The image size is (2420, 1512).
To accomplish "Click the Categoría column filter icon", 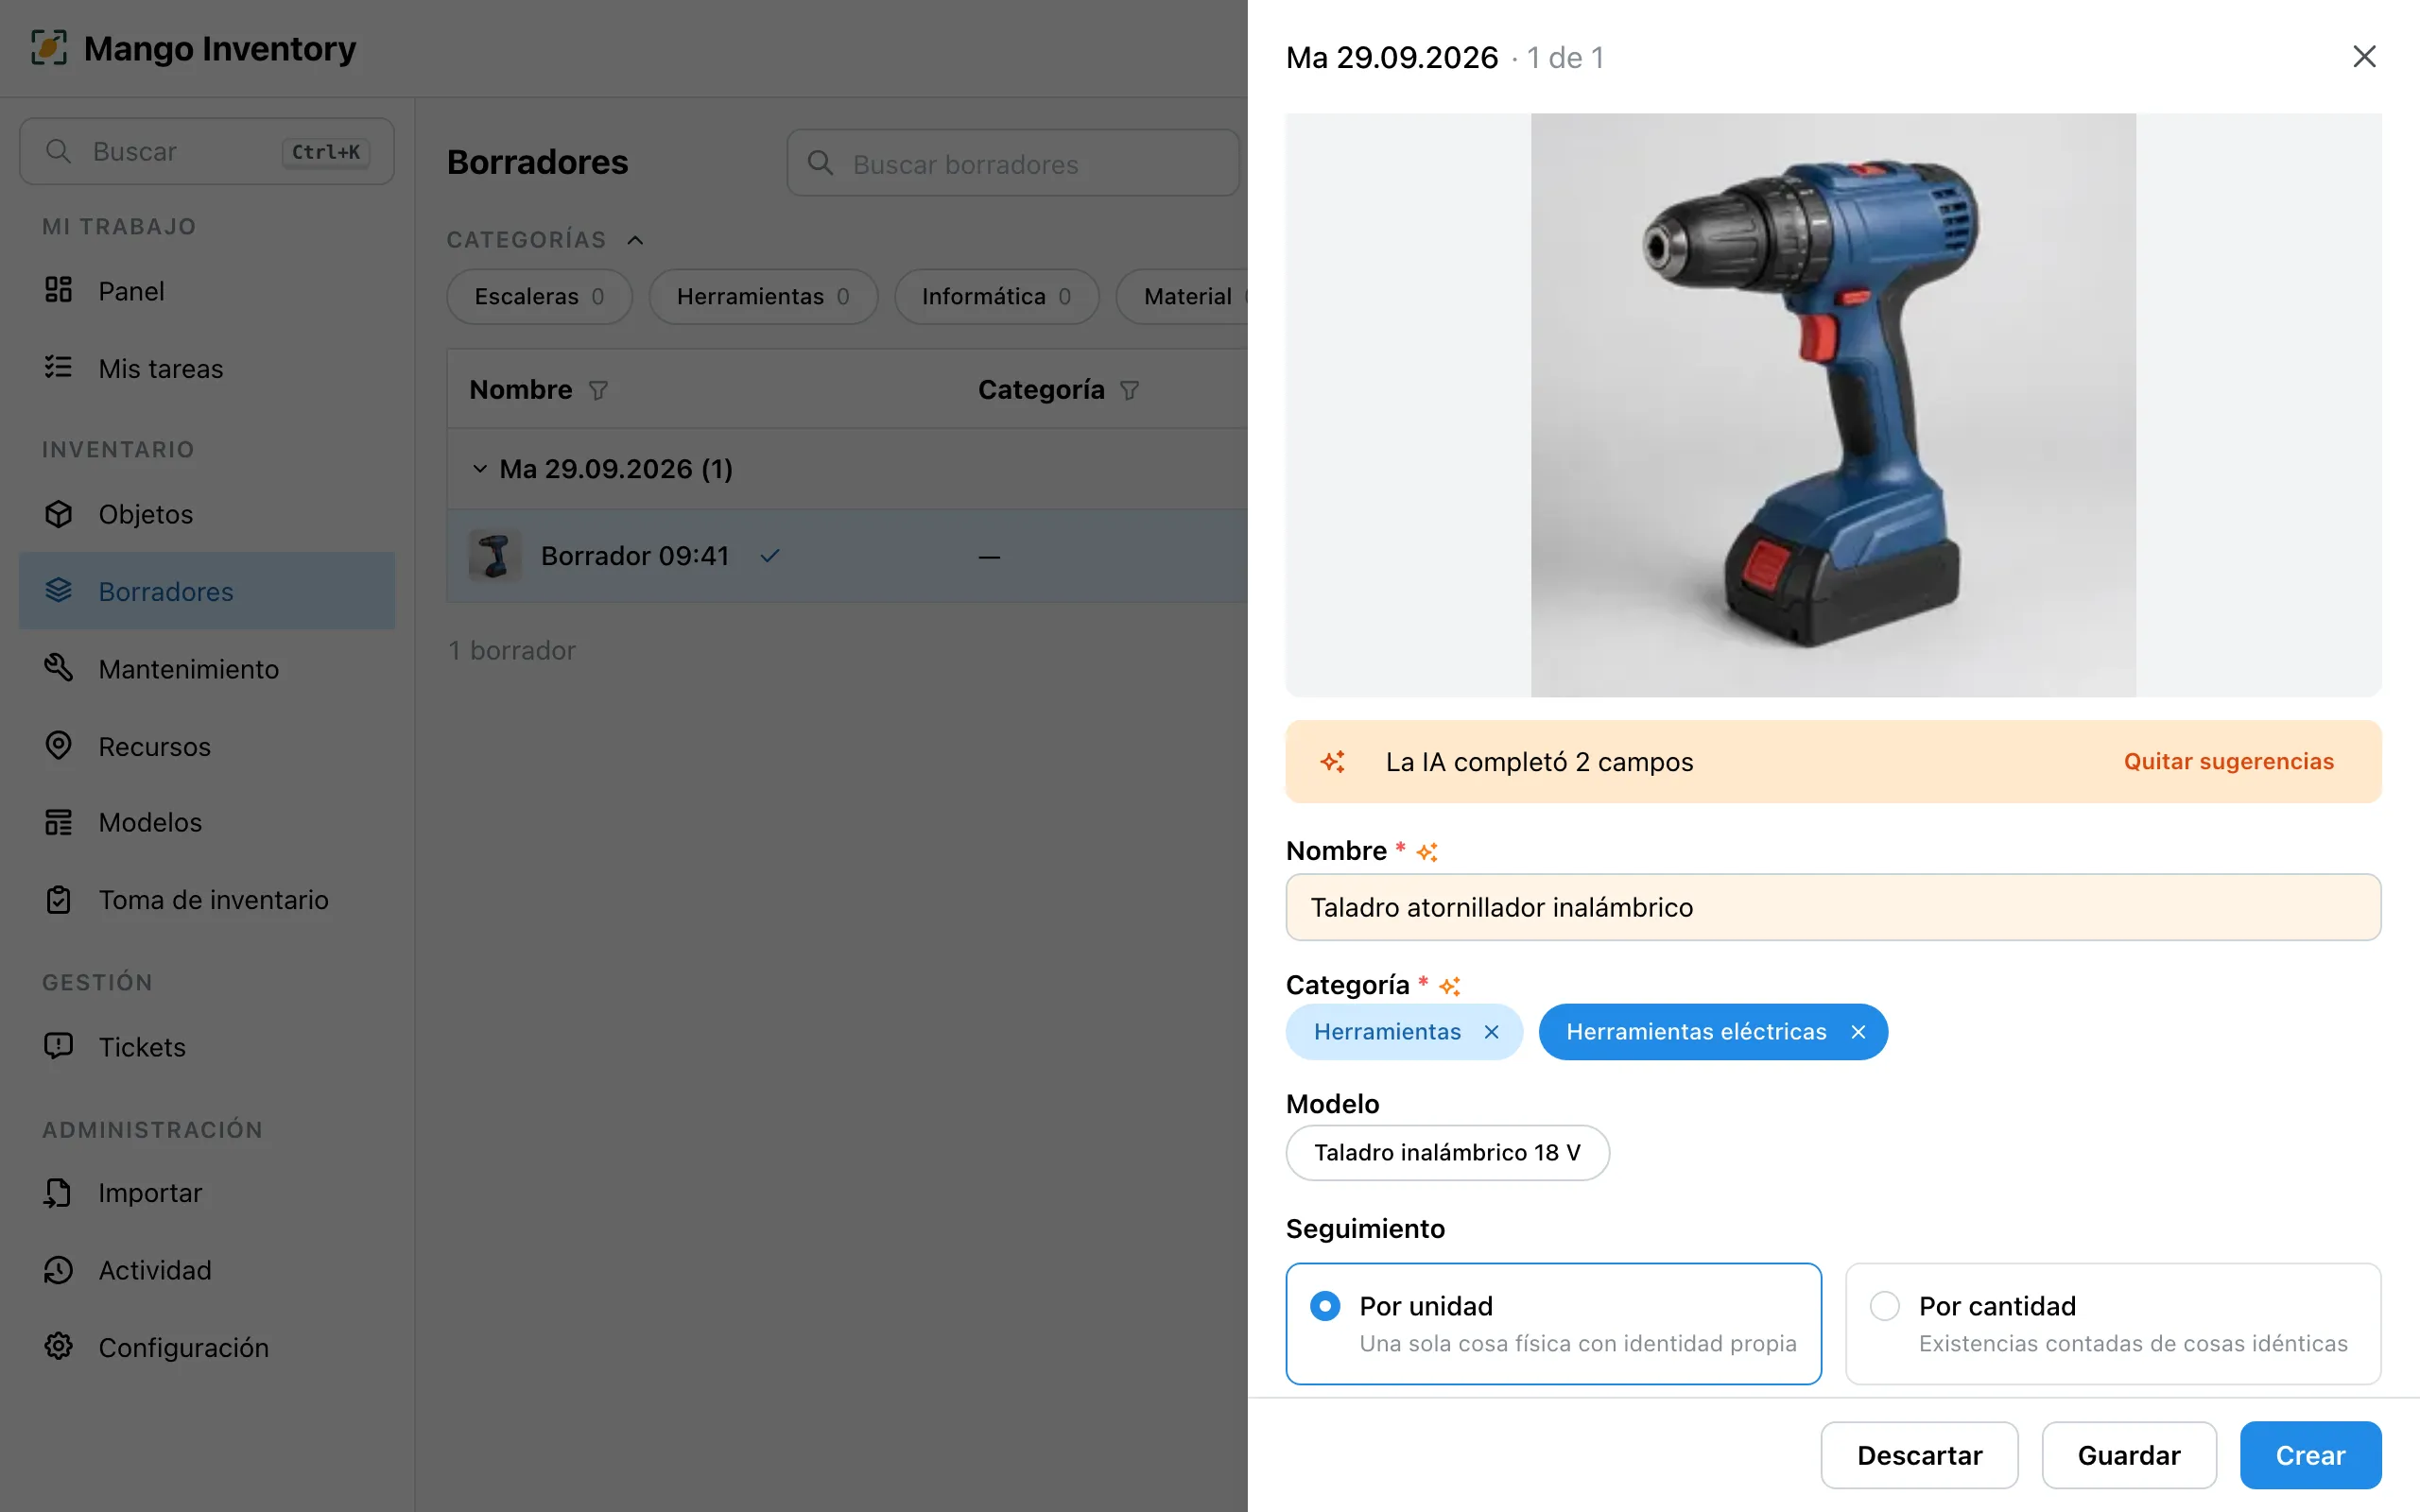I will pos(1129,390).
